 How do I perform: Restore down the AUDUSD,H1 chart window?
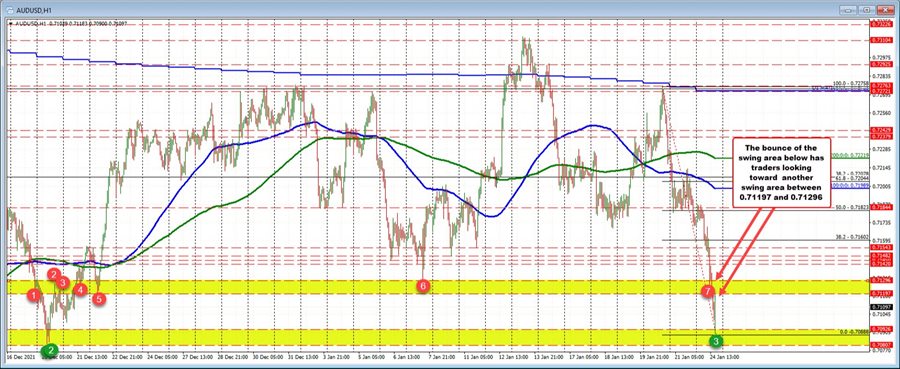(x=866, y=10)
